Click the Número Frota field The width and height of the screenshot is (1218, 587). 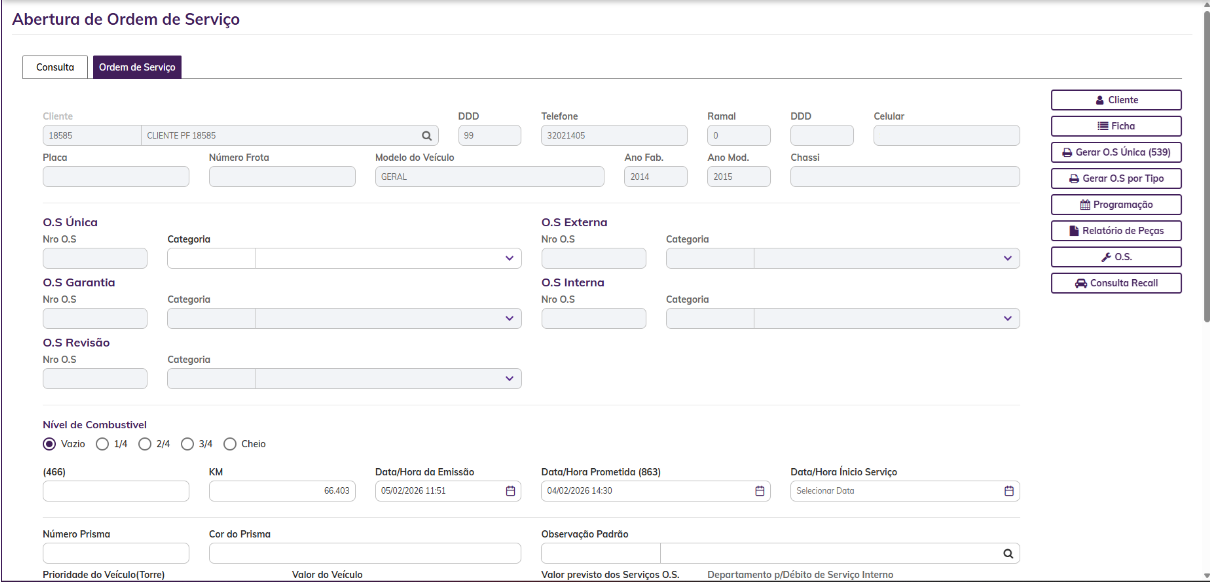pos(282,177)
